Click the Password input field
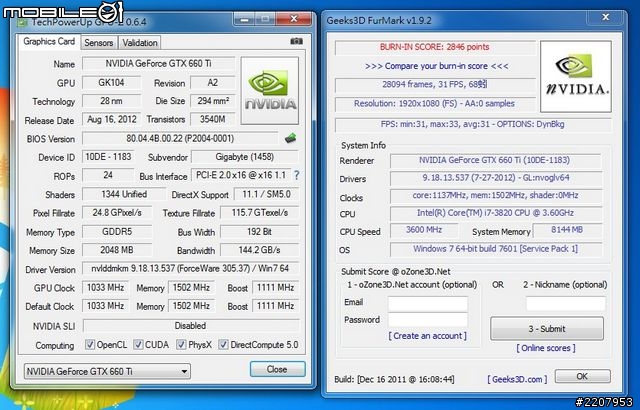This screenshot has width=640, height=410. (x=427, y=320)
